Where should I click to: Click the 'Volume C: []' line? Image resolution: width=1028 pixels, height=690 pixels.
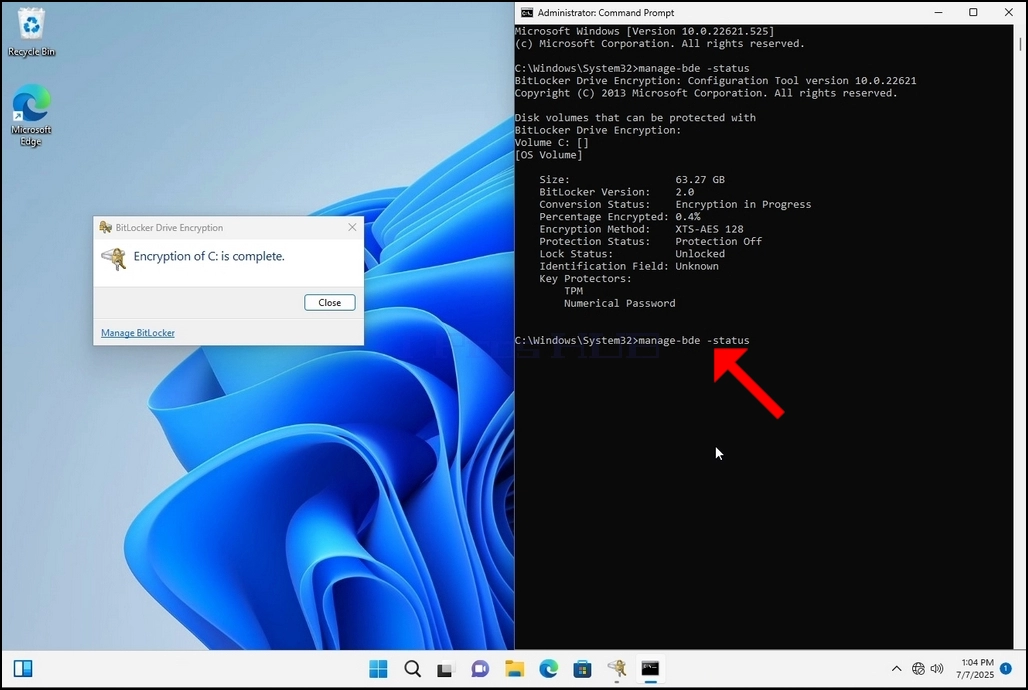pyautogui.click(x=551, y=142)
